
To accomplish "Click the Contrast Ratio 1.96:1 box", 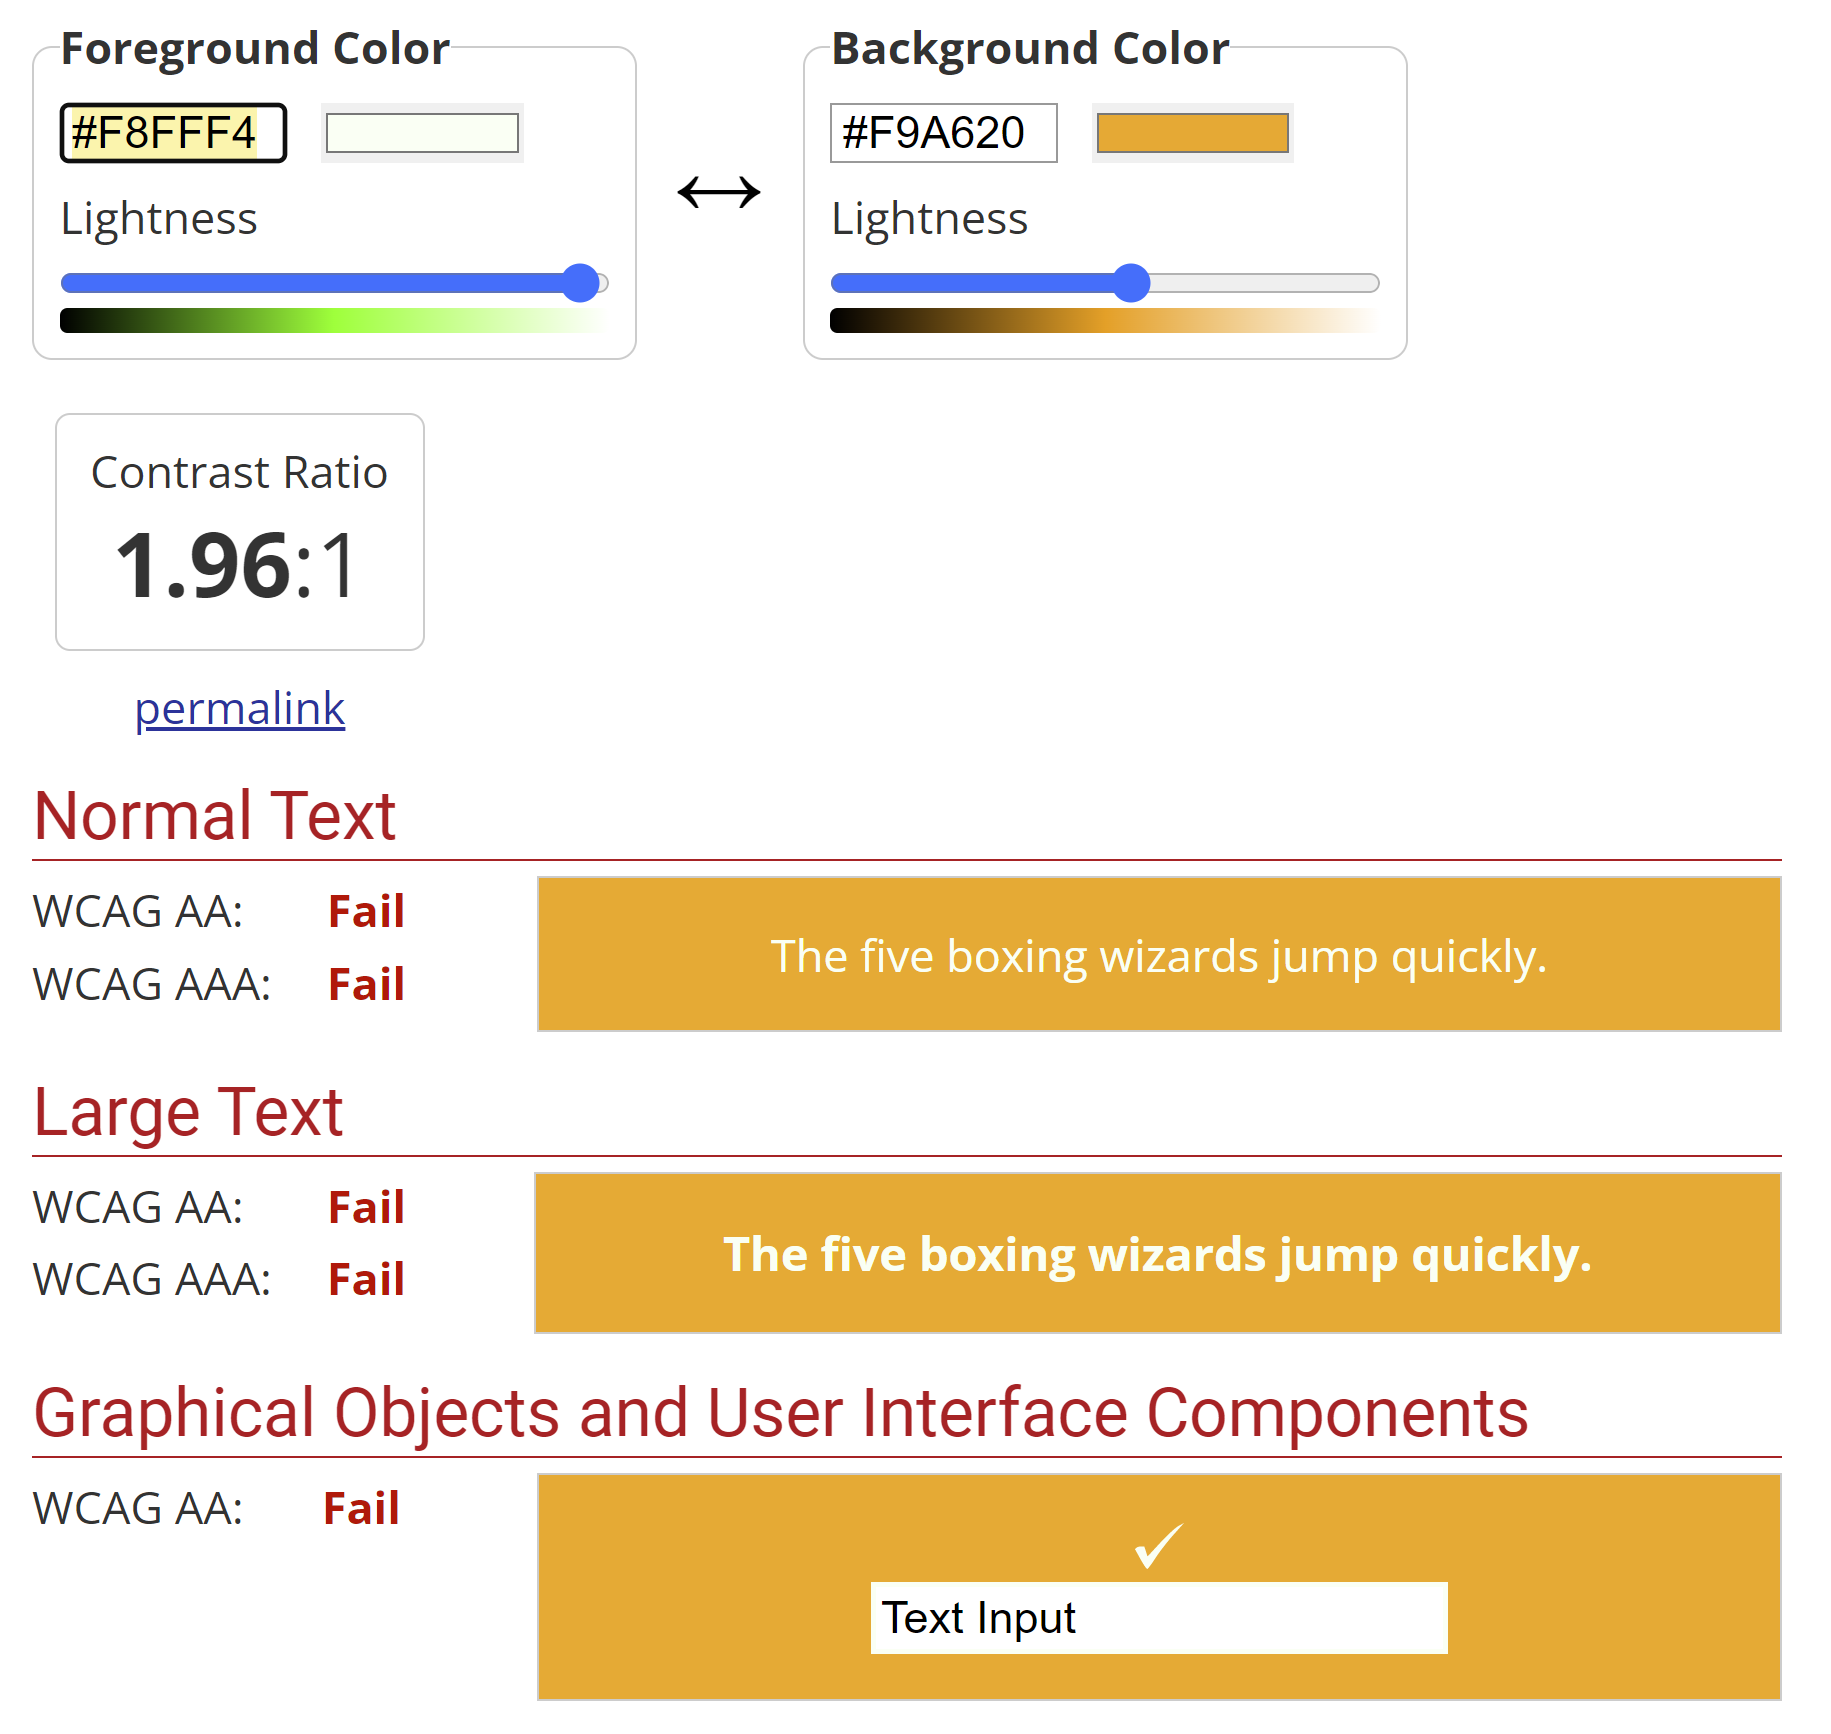I will [240, 532].
